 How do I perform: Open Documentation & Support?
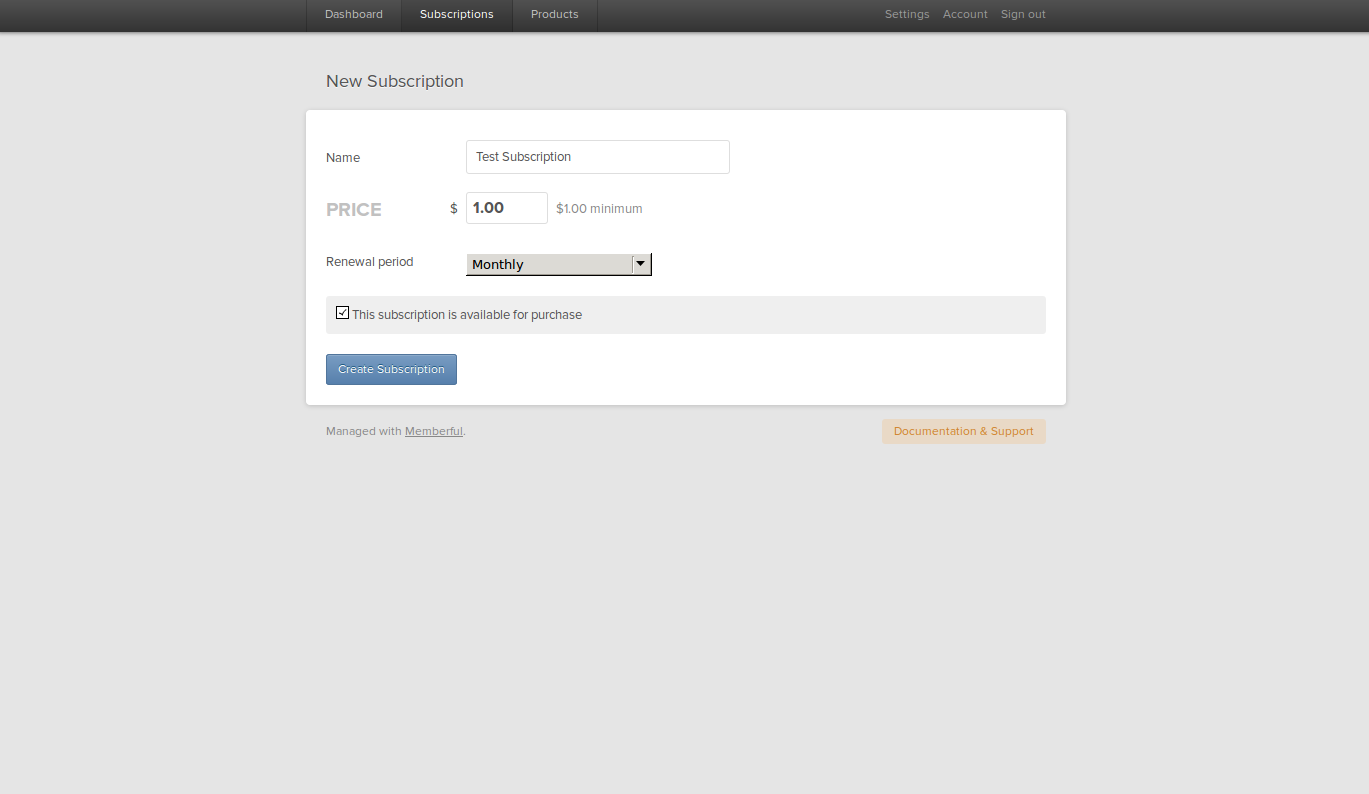964,432
